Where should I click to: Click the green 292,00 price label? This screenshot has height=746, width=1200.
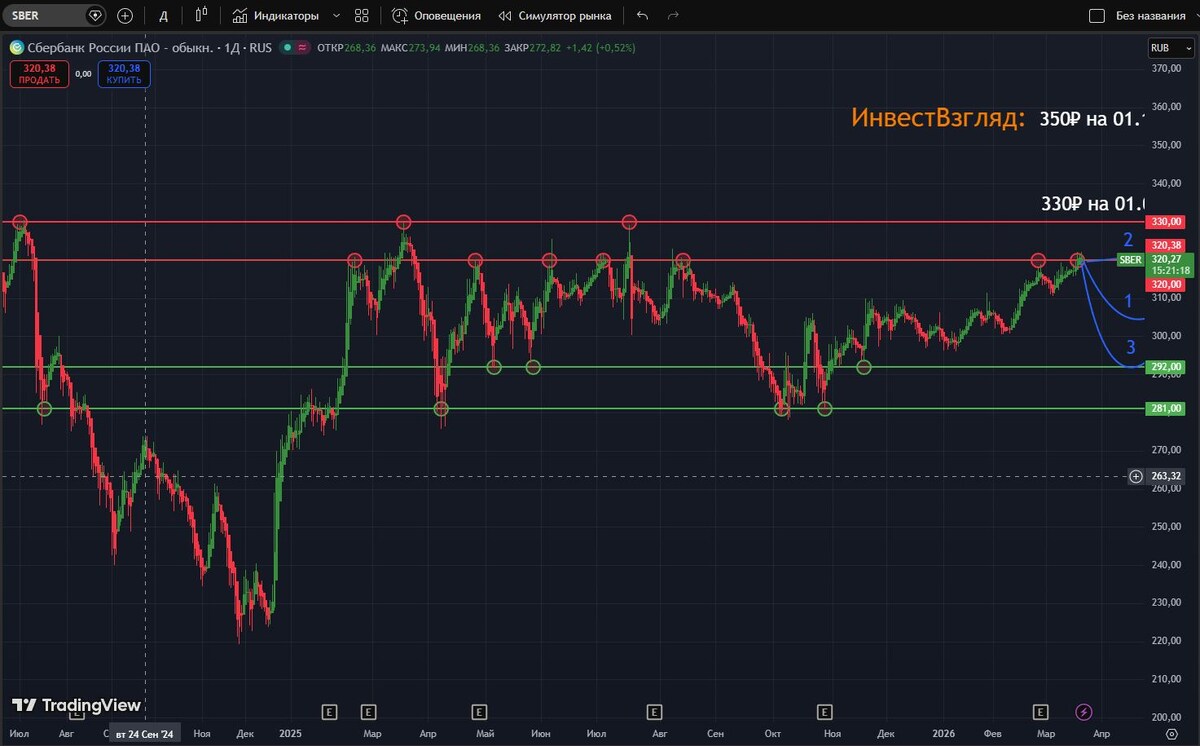click(1167, 367)
